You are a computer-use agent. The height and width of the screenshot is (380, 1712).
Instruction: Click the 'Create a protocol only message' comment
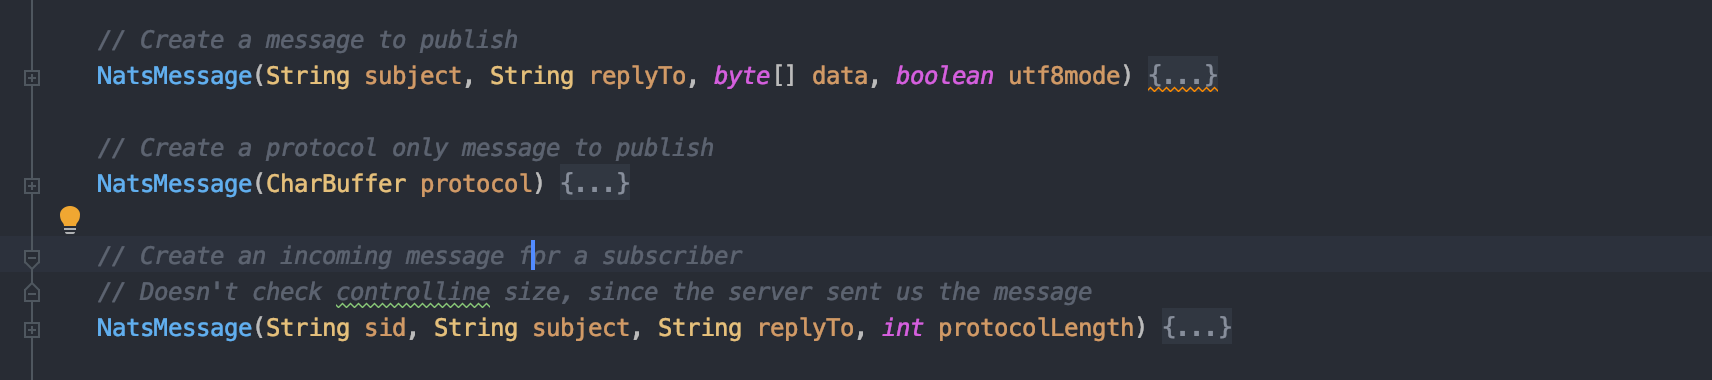406,148
